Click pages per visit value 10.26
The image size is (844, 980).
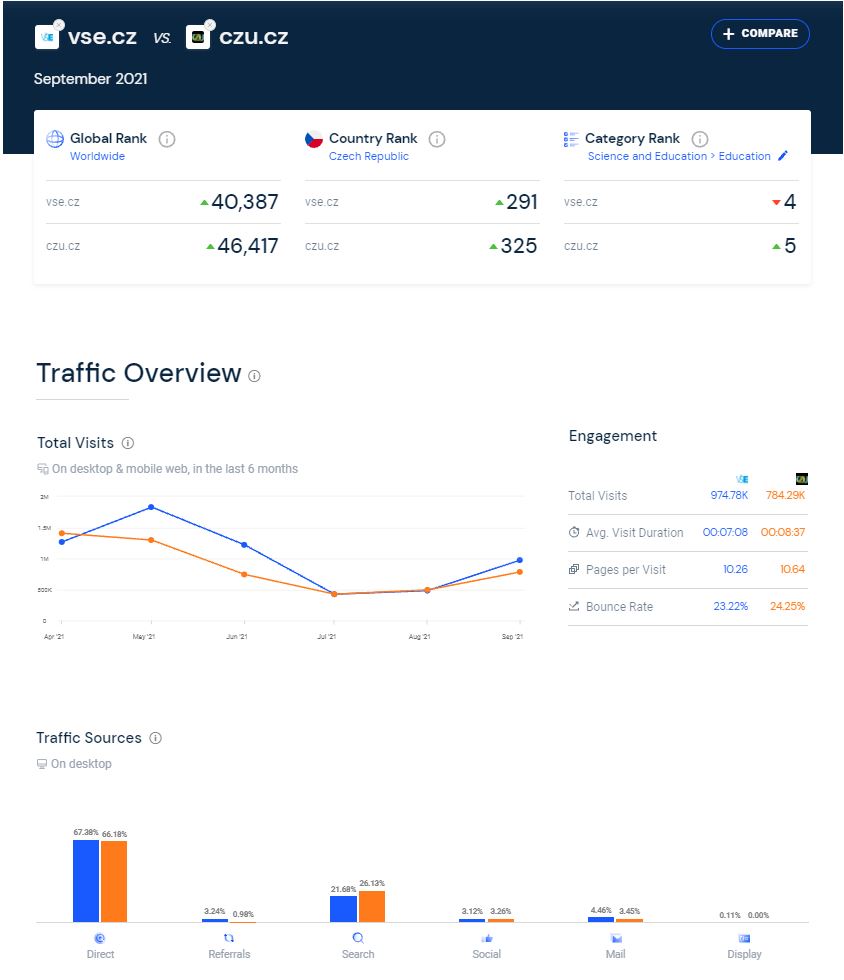(x=735, y=569)
